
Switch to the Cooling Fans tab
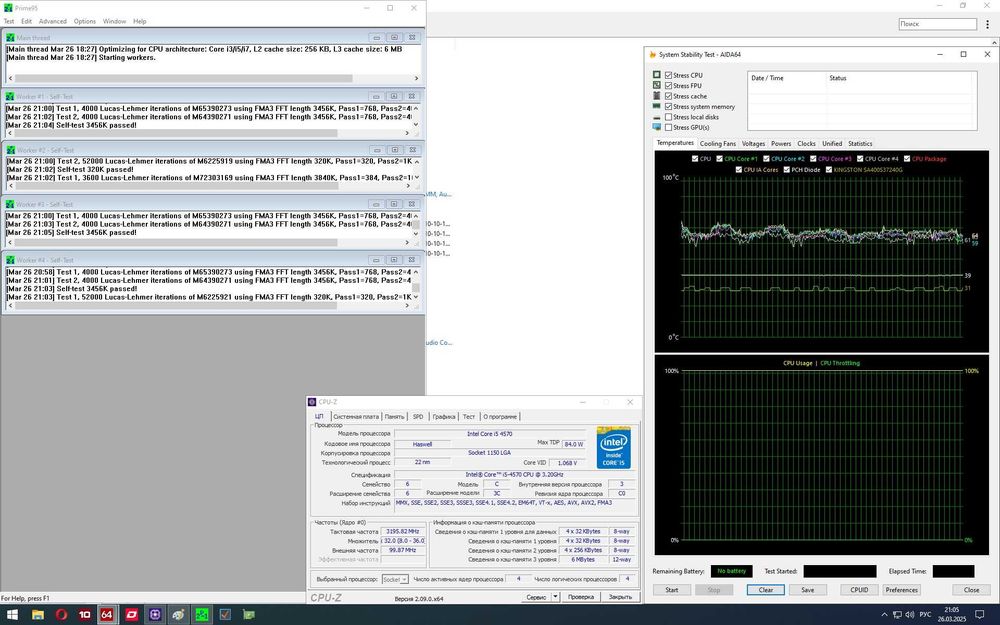(718, 143)
